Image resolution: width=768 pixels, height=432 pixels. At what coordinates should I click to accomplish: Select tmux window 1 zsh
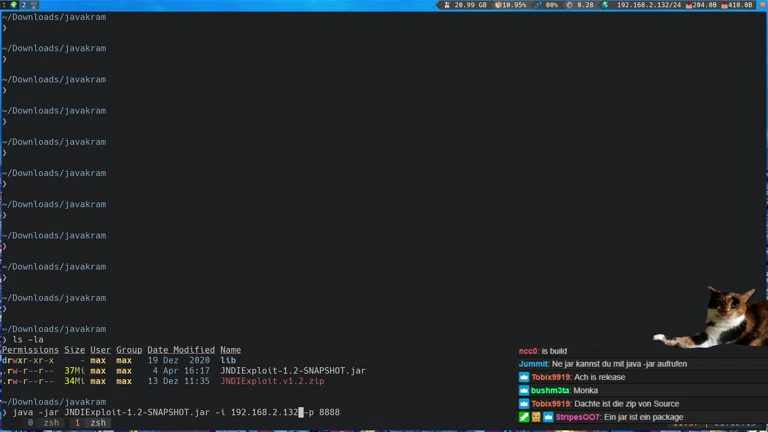tap(91, 423)
